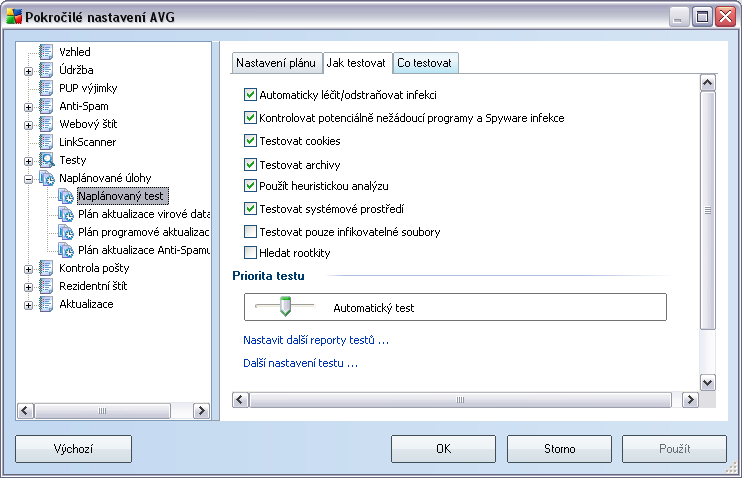Image resolution: width=742 pixels, height=478 pixels.
Task: Click the Aktualizace tree item icon
Action: pyautogui.click(x=46, y=304)
